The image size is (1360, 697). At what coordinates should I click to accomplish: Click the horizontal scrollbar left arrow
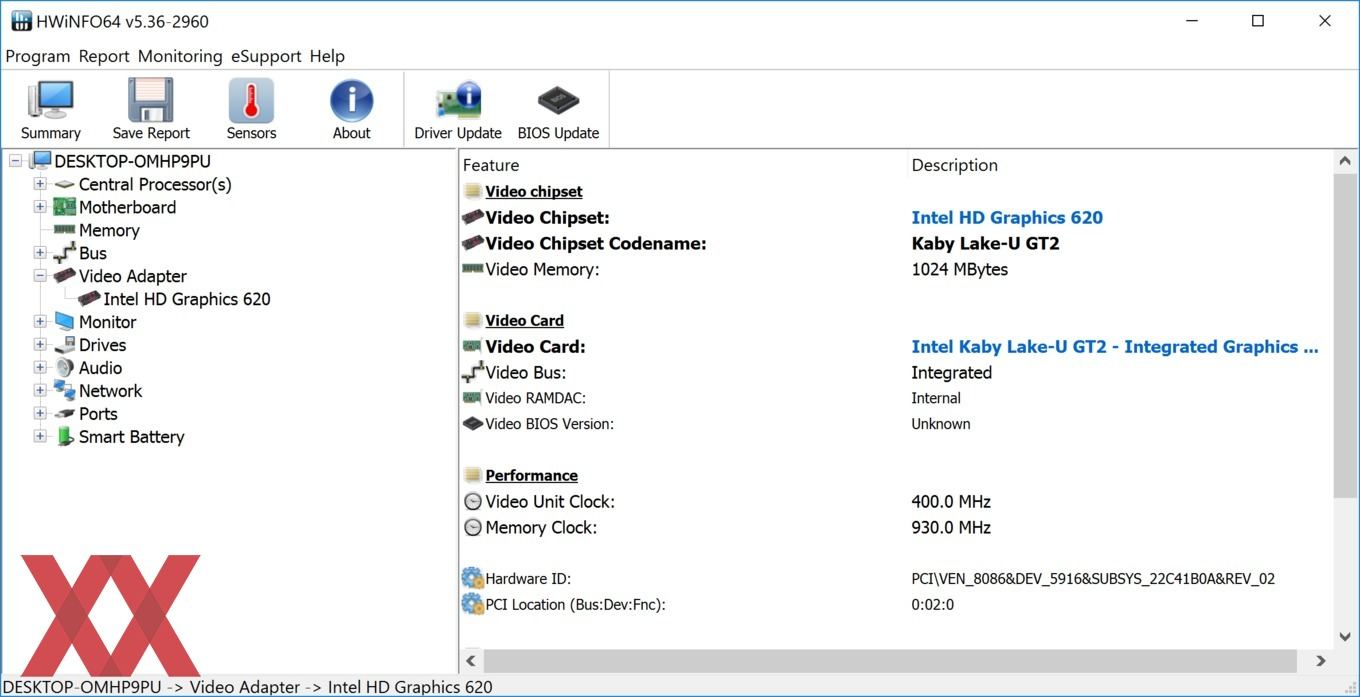point(472,661)
